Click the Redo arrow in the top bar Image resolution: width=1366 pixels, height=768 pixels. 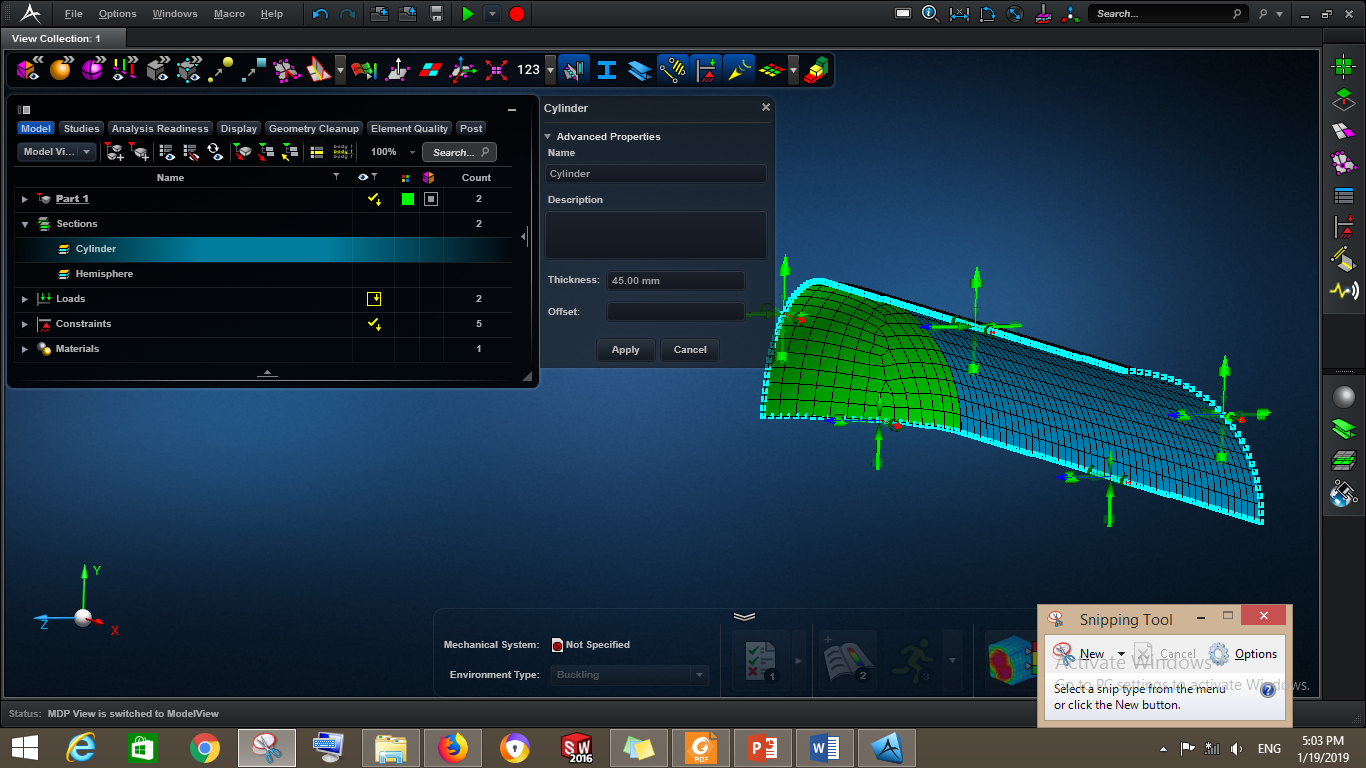(347, 14)
